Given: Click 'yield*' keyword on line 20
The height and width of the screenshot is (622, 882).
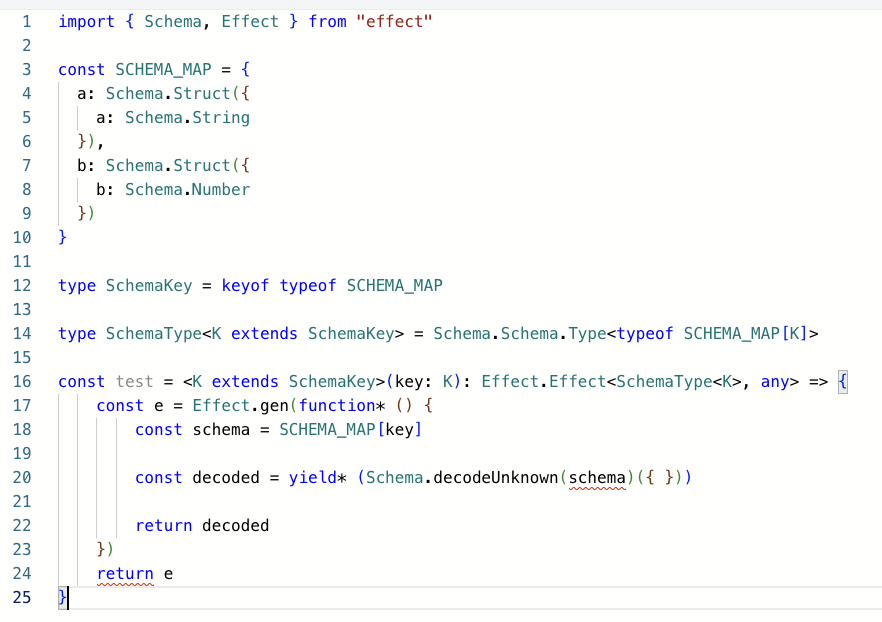Looking at the screenshot, I should tap(317, 478).
